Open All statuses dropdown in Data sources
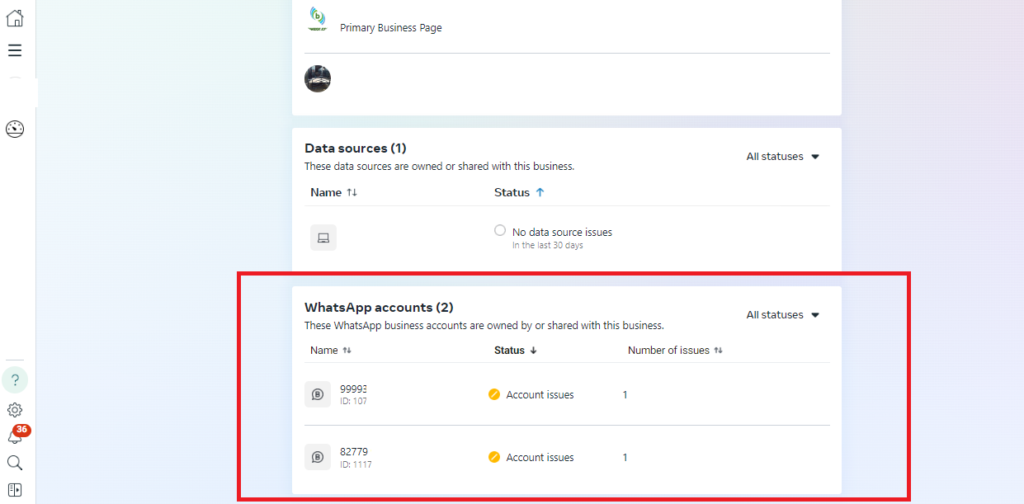1024x504 pixels. pyautogui.click(x=782, y=157)
